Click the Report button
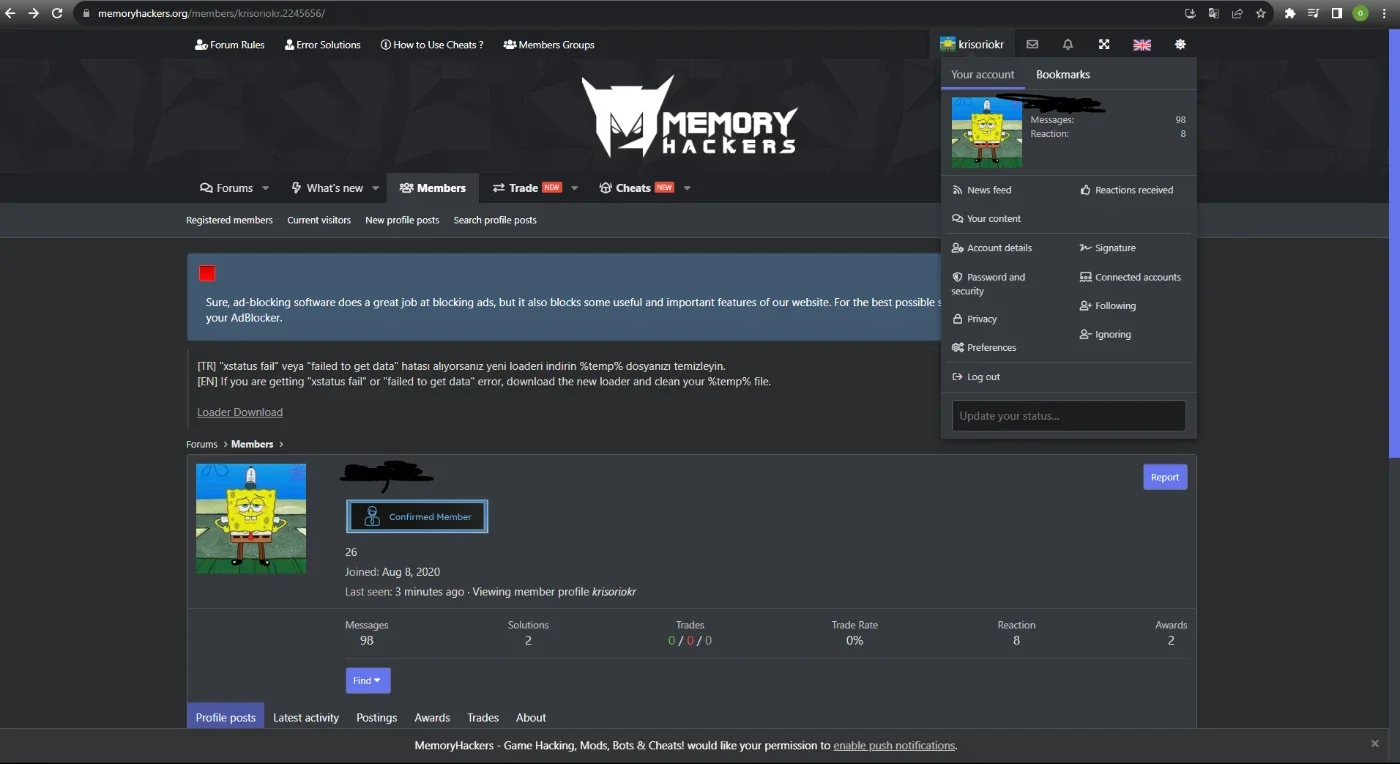This screenshot has width=1400, height=764. pos(1165,477)
